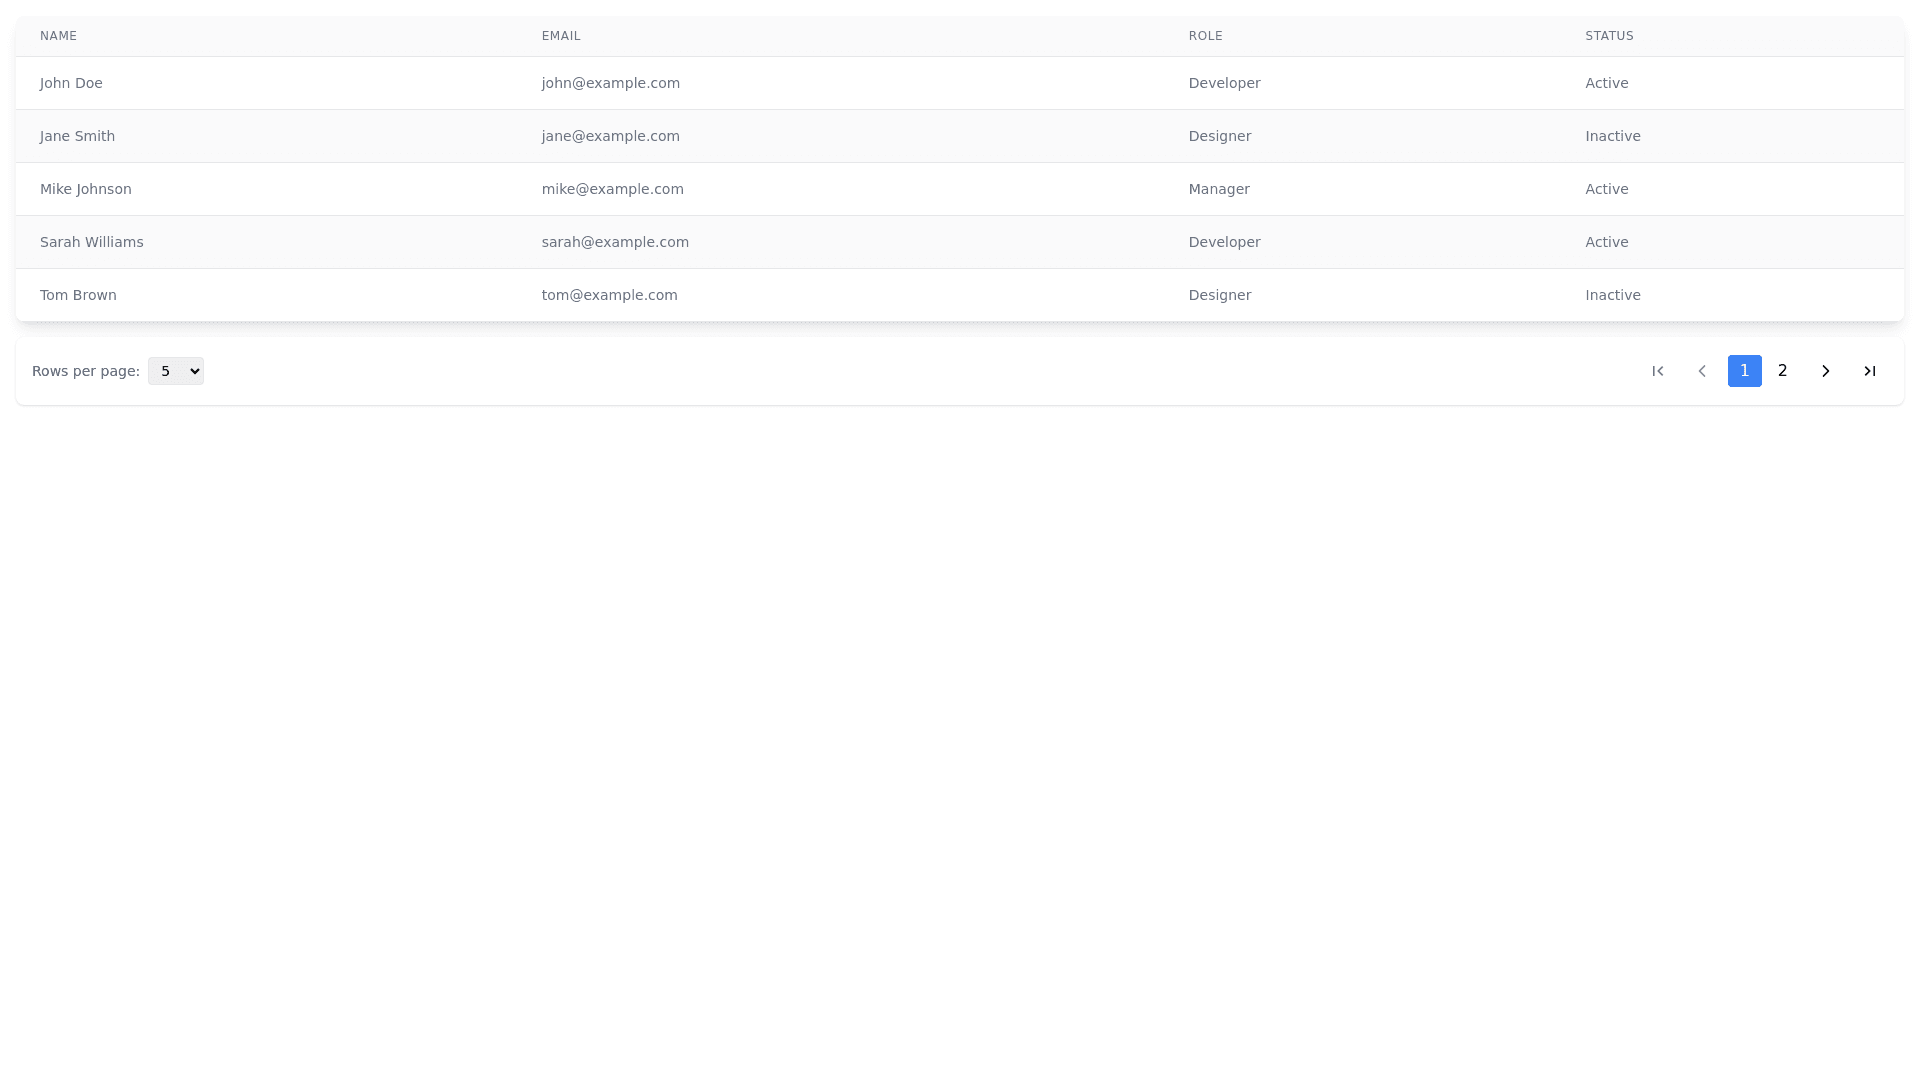Select the Tom Brown row
This screenshot has width=1920, height=1080.
point(78,295)
